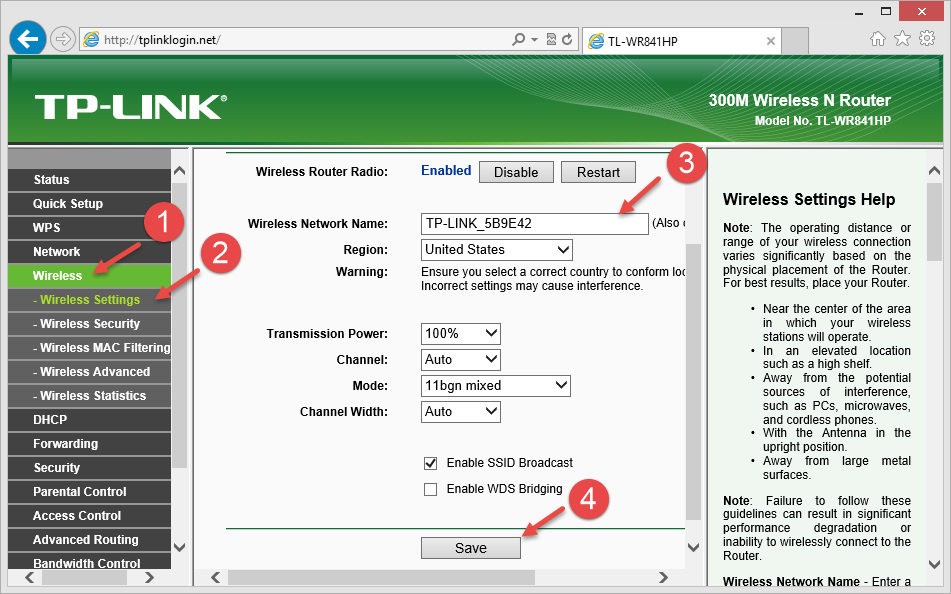
Task: Open the WPS menu item
Action: (x=90, y=228)
